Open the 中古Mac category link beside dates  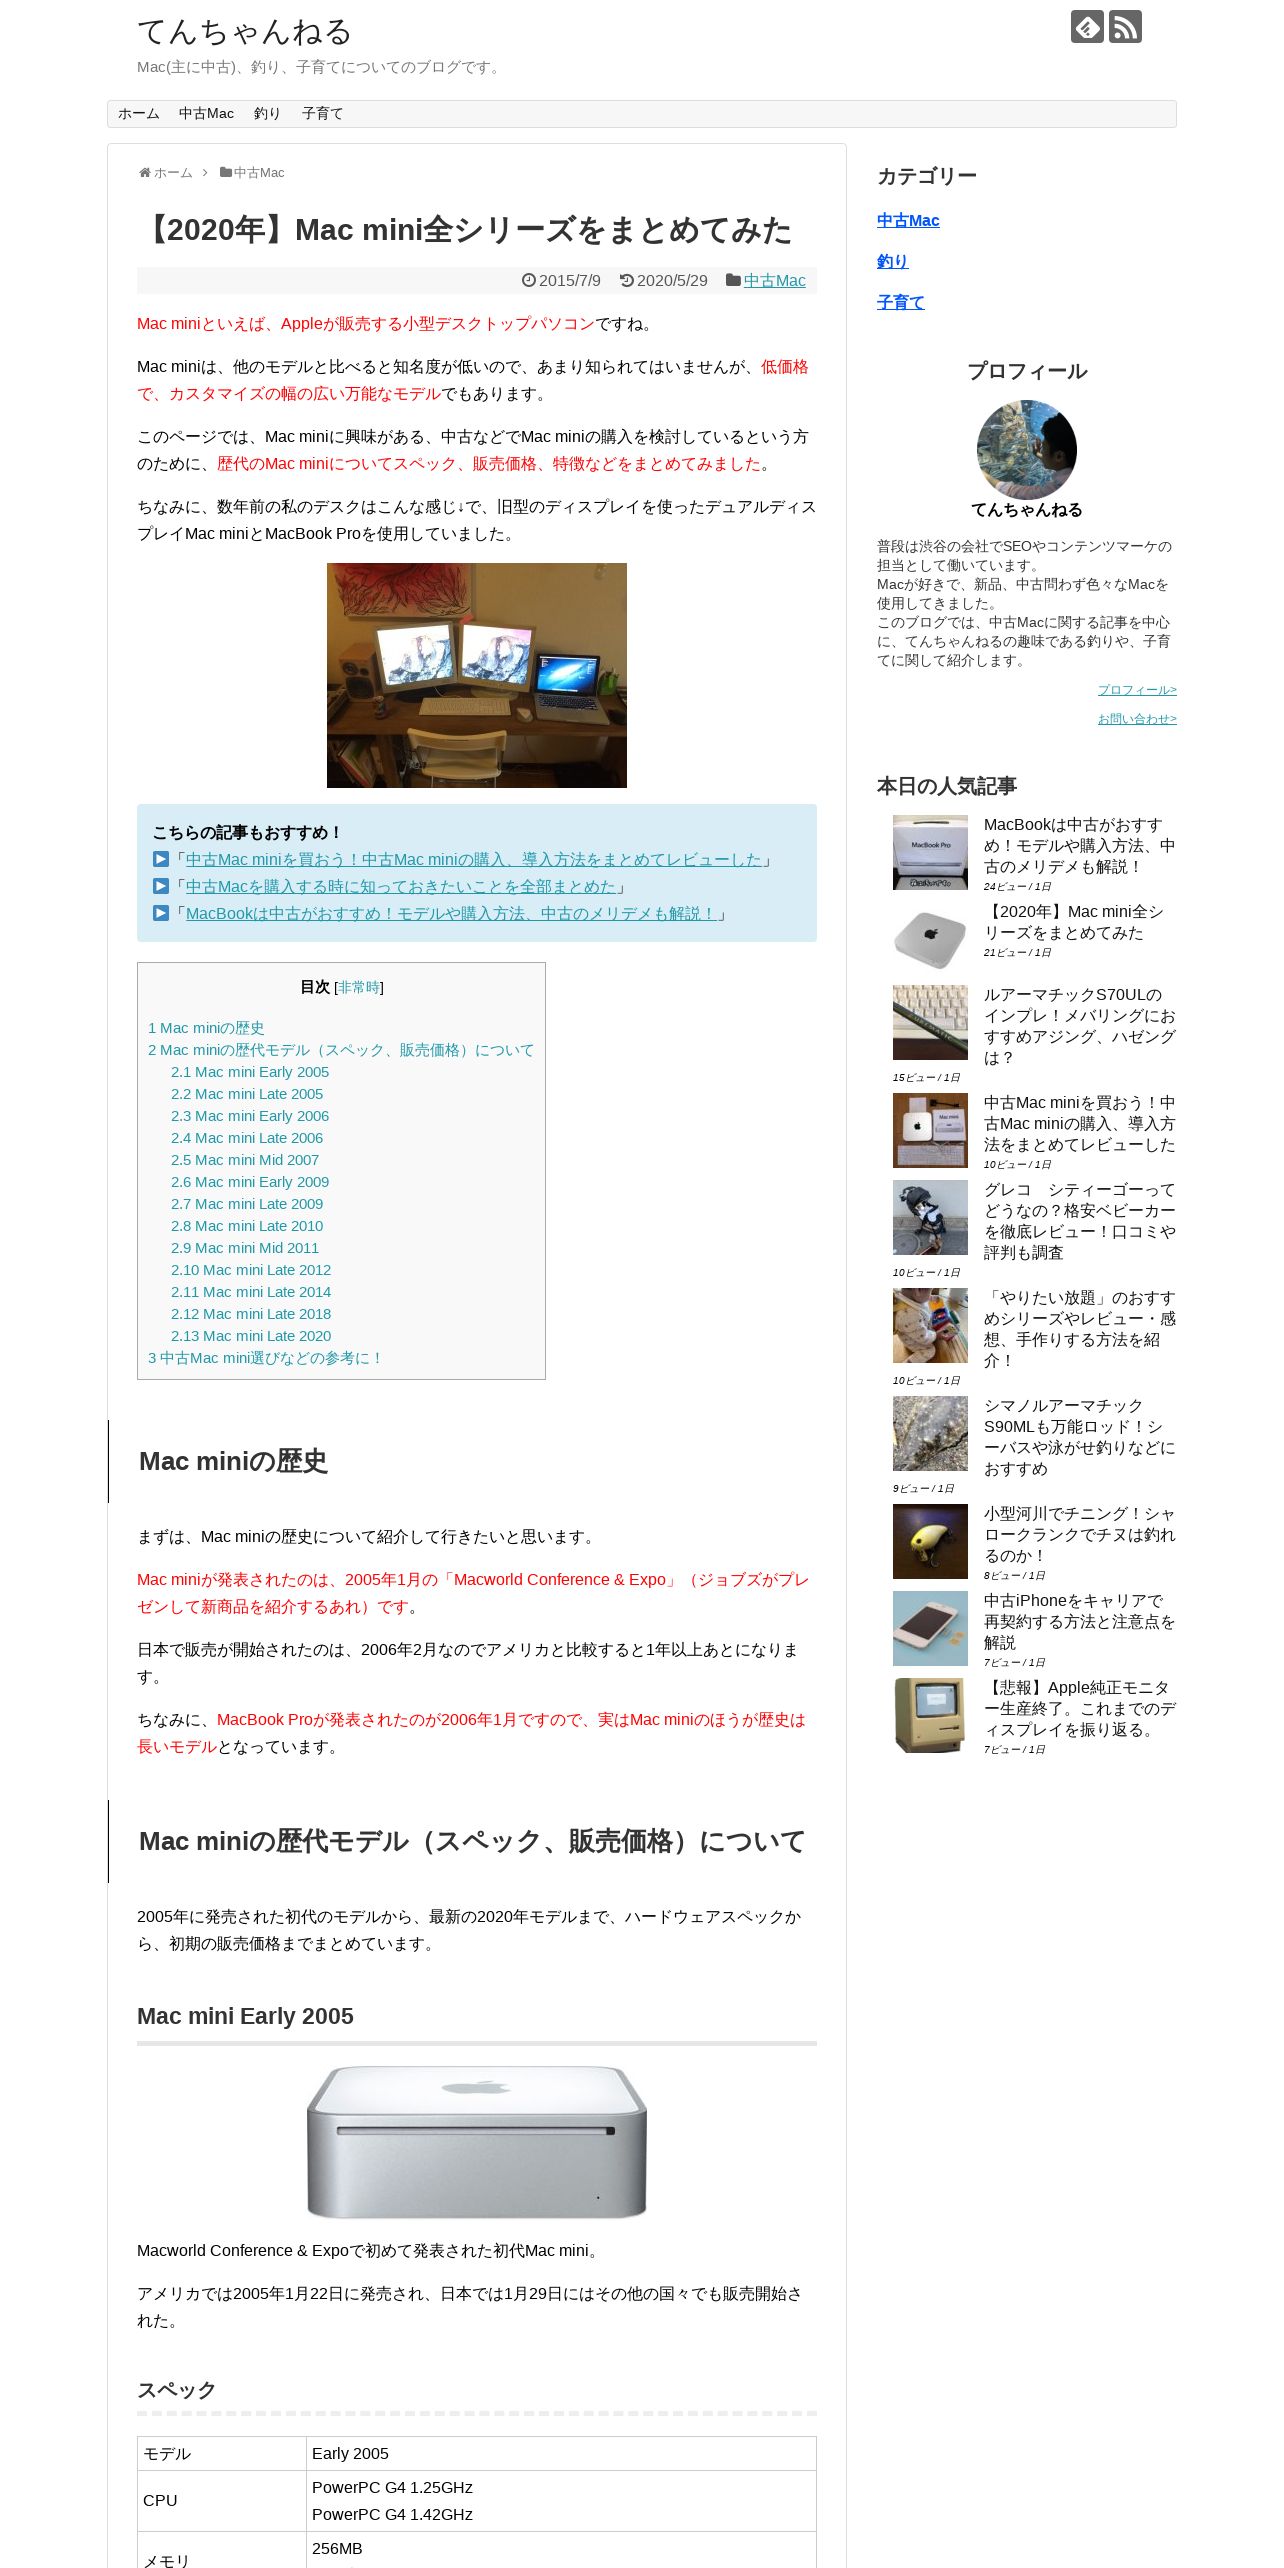pos(774,281)
